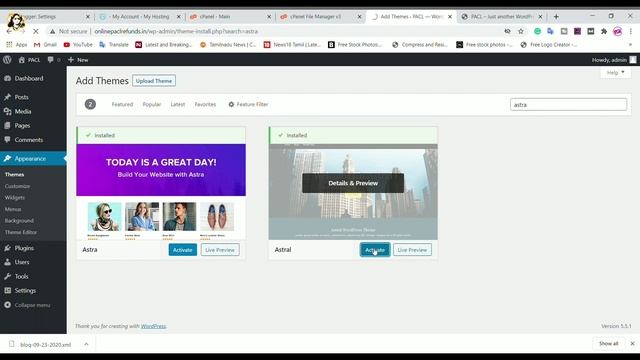Open Pages in the sidebar
Screen dimensions: 640x360
(22, 125)
